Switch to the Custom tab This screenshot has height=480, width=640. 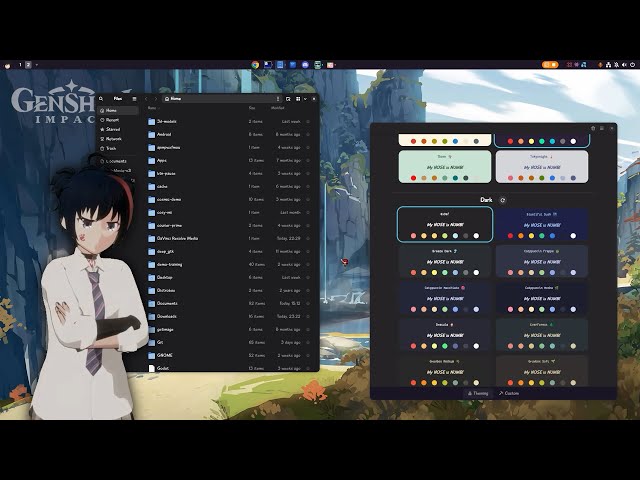pyautogui.click(x=509, y=393)
